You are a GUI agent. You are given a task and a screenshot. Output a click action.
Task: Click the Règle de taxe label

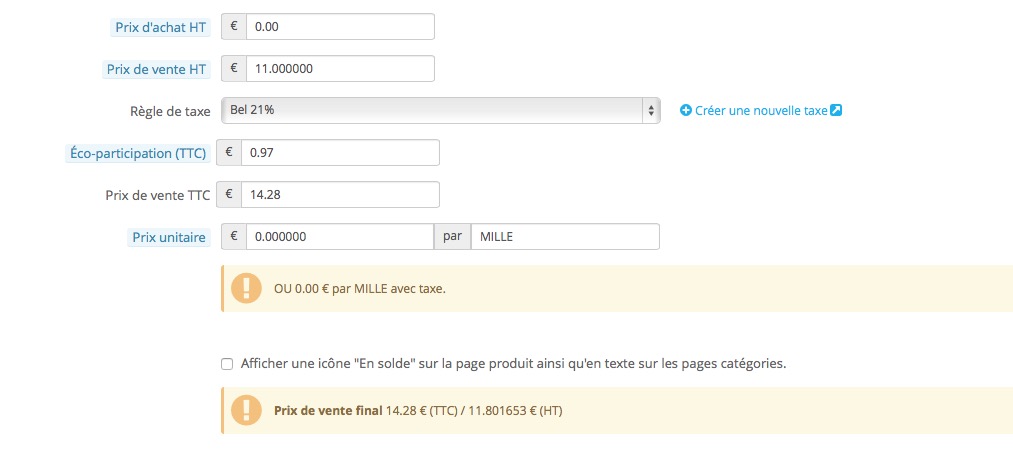click(x=170, y=111)
